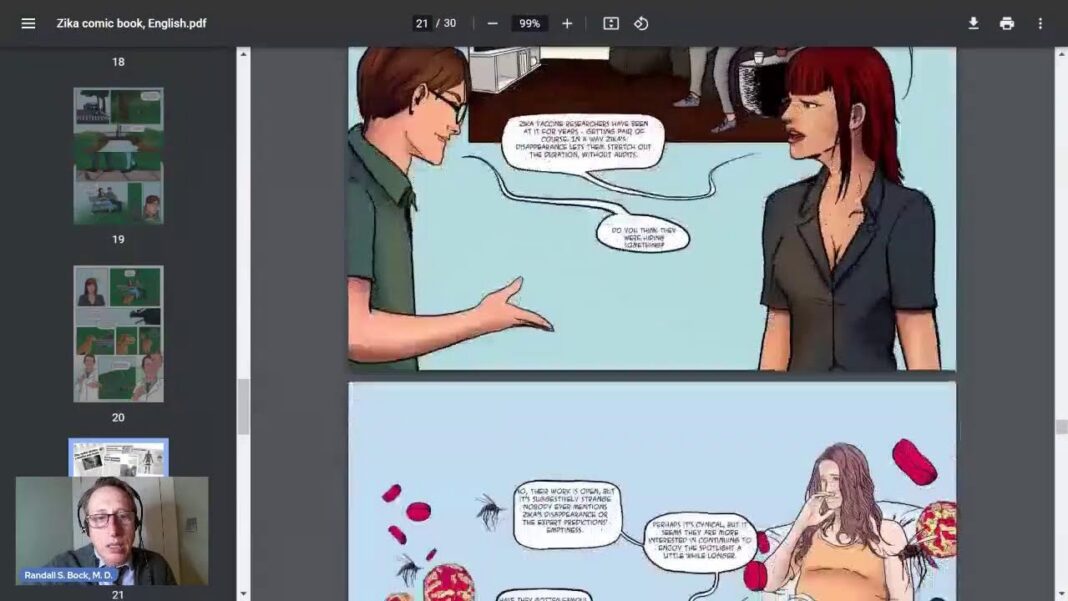
Task: Print the Zika comic book PDF
Action: point(1007,23)
